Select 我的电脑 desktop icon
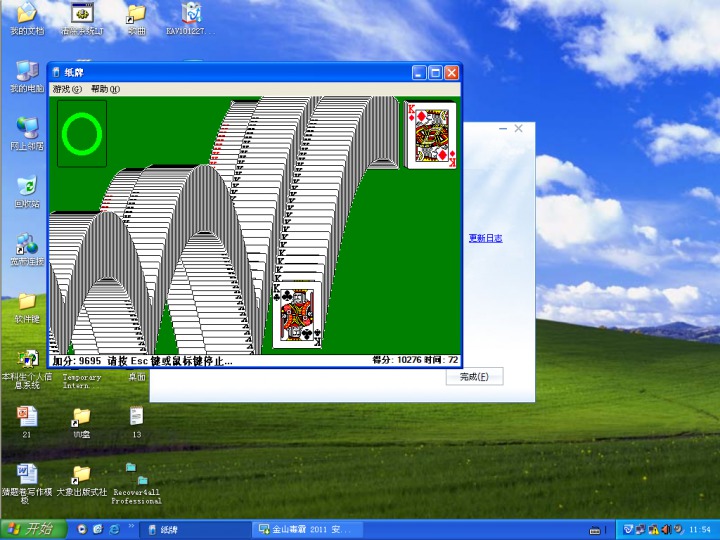This screenshot has width=720, height=540. (27, 77)
